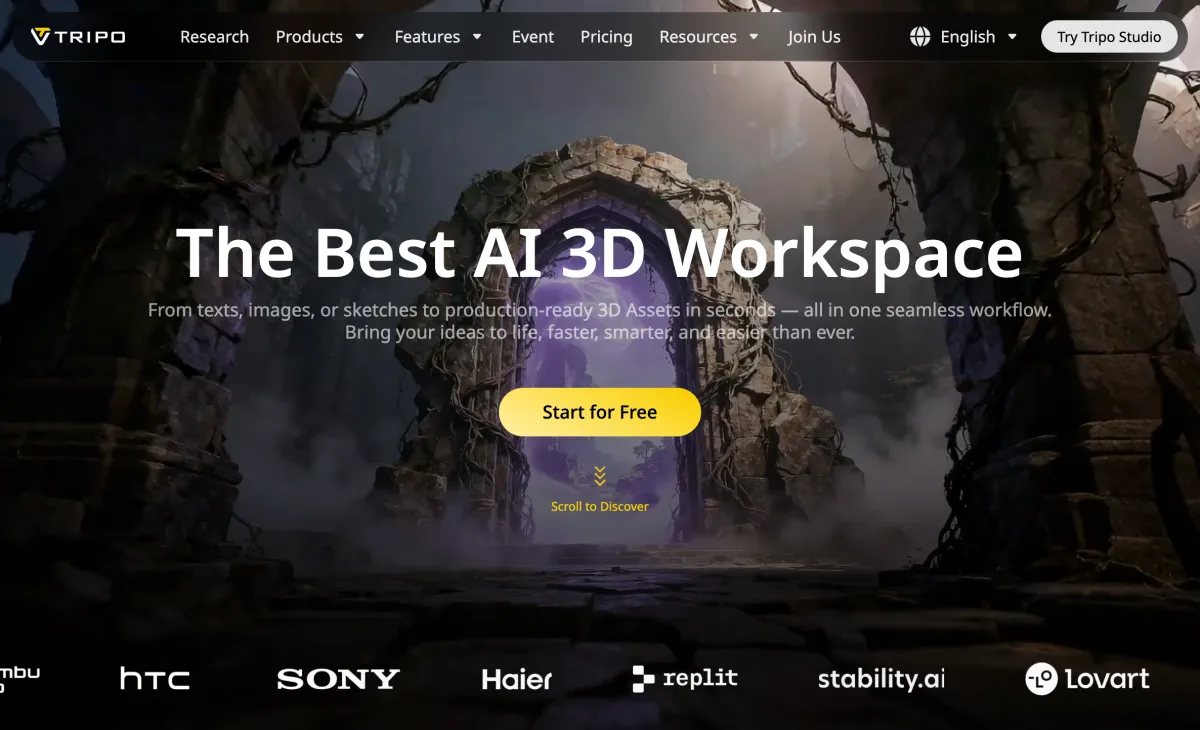Click the globe language icon
Viewport: 1200px width, 730px height.
[920, 37]
